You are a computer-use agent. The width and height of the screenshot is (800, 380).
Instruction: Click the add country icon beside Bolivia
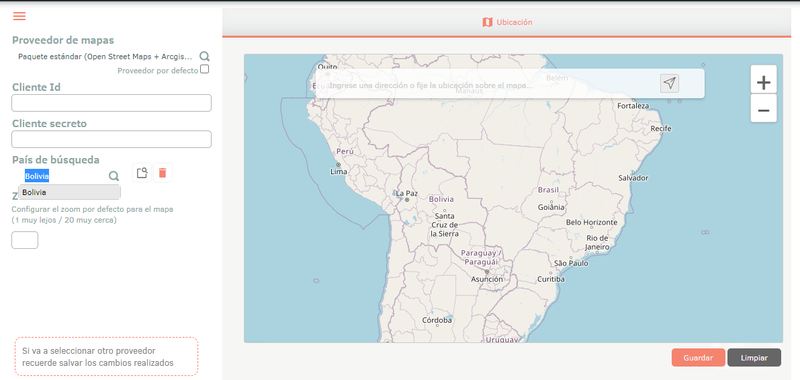point(142,172)
